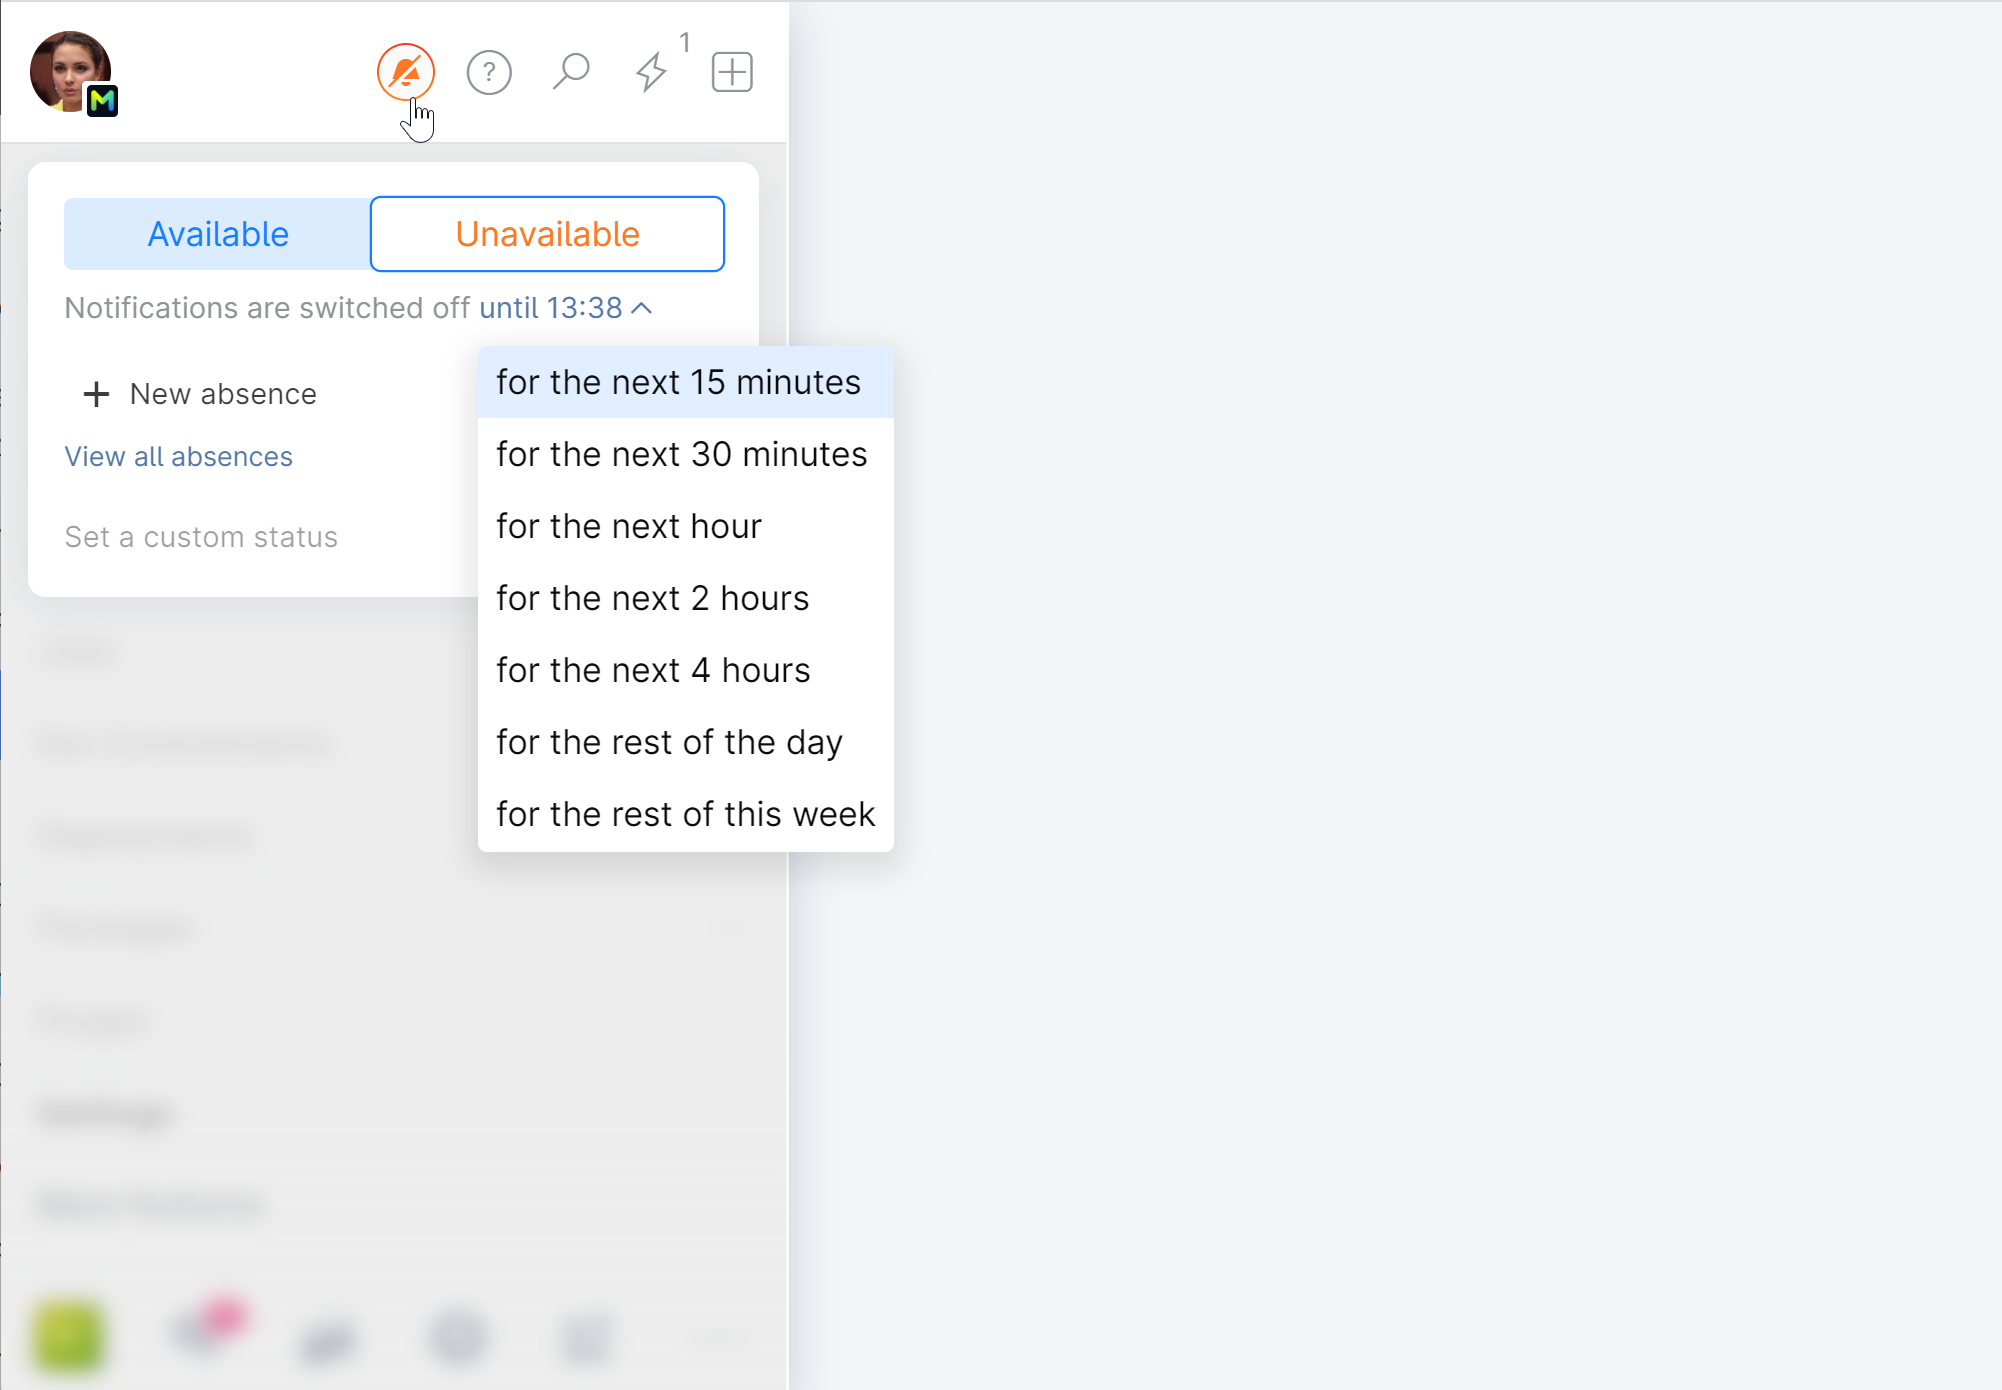
Task: Click the muted notifications bell icon
Action: pos(405,72)
